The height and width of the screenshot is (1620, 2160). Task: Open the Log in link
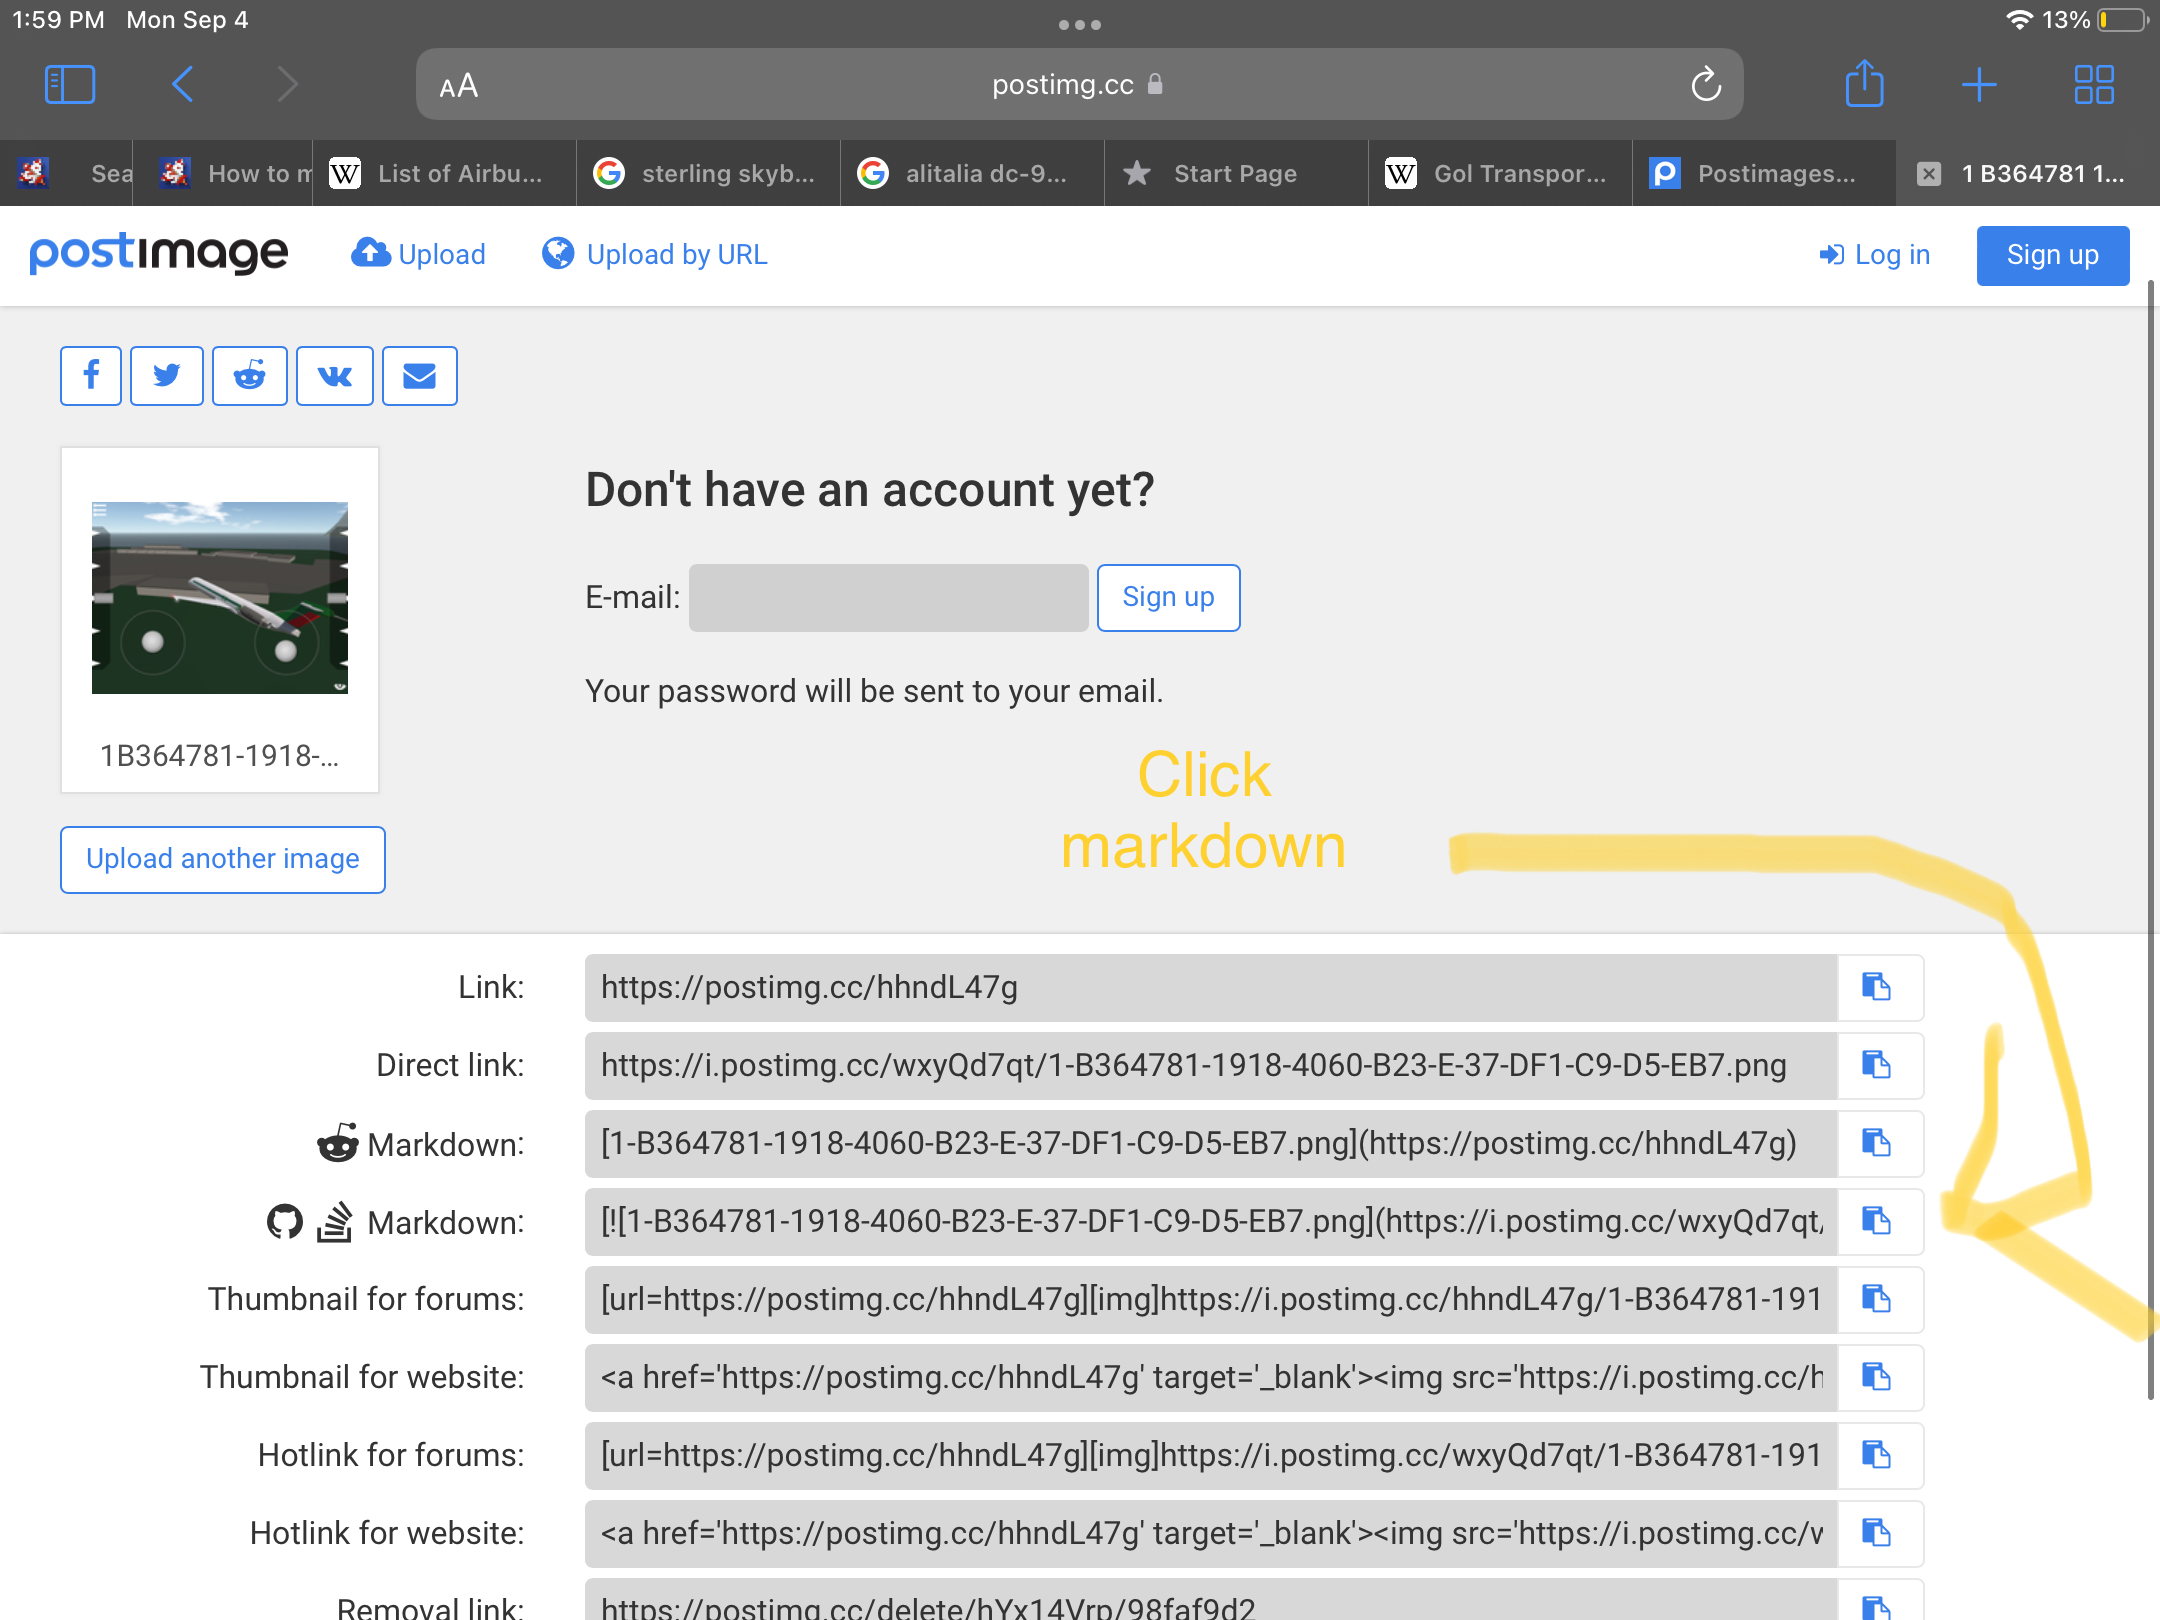pyautogui.click(x=1875, y=255)
